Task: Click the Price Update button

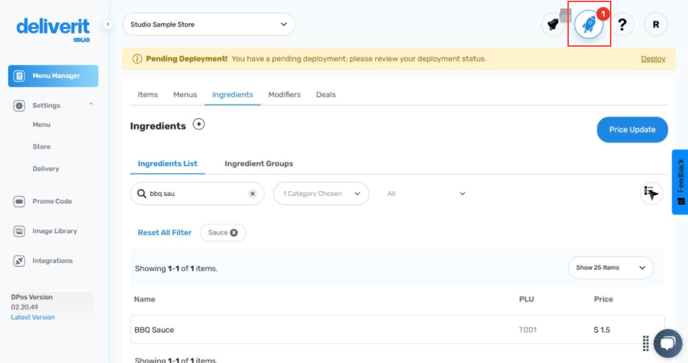Action: click(632, 129)
